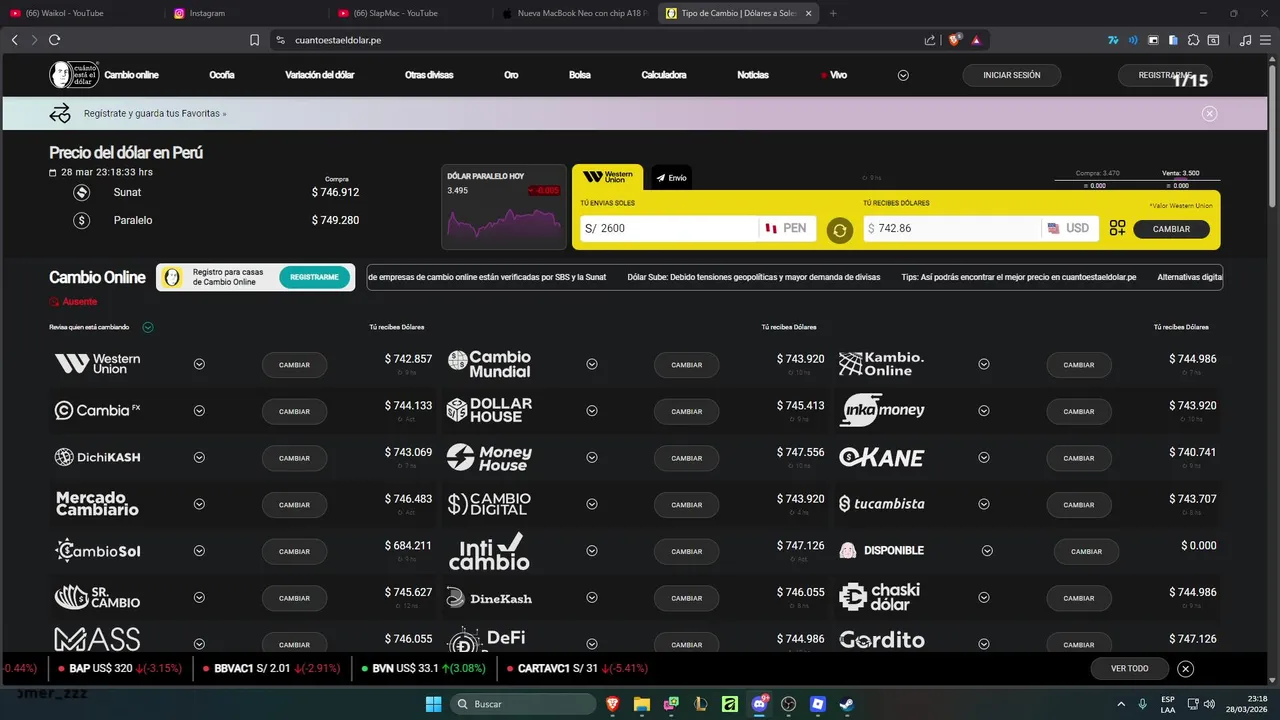Expand the DISPONIBLE row chevron

point(987,551)
